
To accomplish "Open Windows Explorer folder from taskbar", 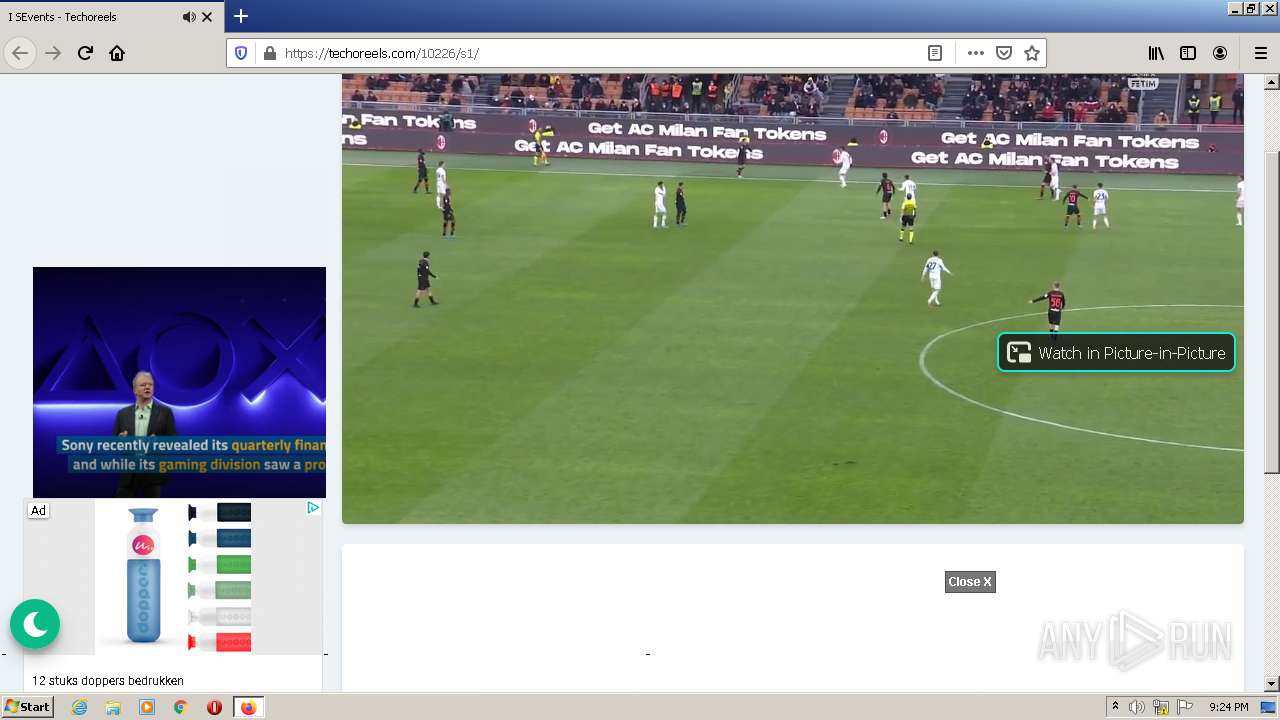I will [x=113, y=707].
